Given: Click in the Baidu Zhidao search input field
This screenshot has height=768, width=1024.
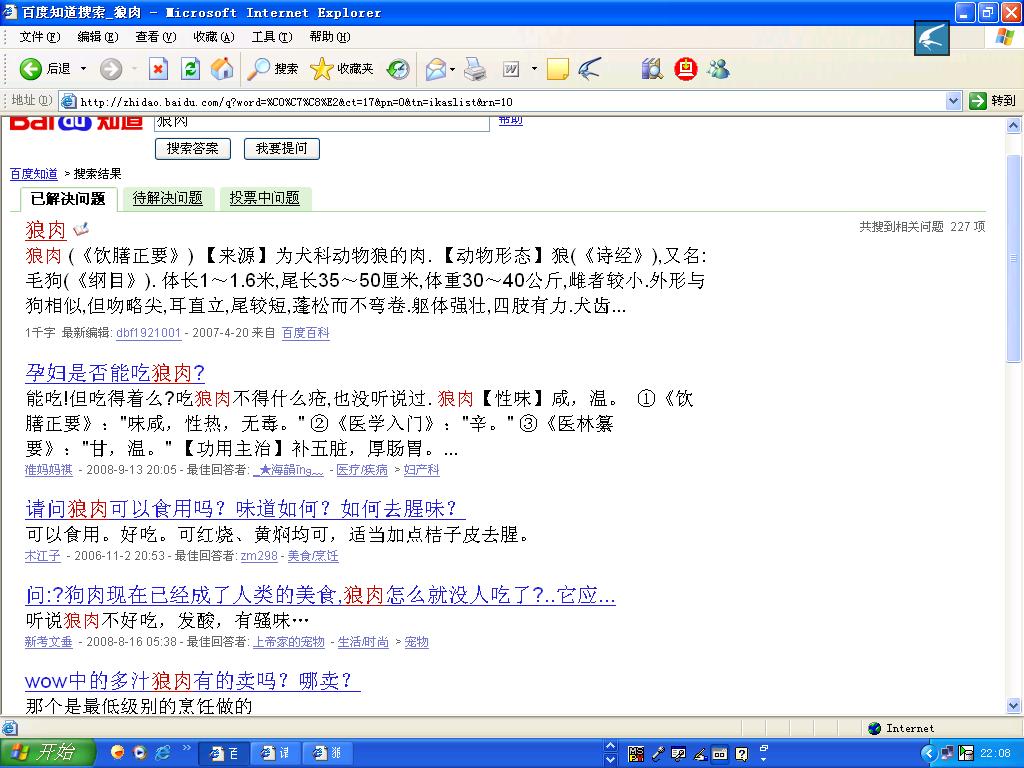Looking at the screenshot, I should (x=322, y=122).
